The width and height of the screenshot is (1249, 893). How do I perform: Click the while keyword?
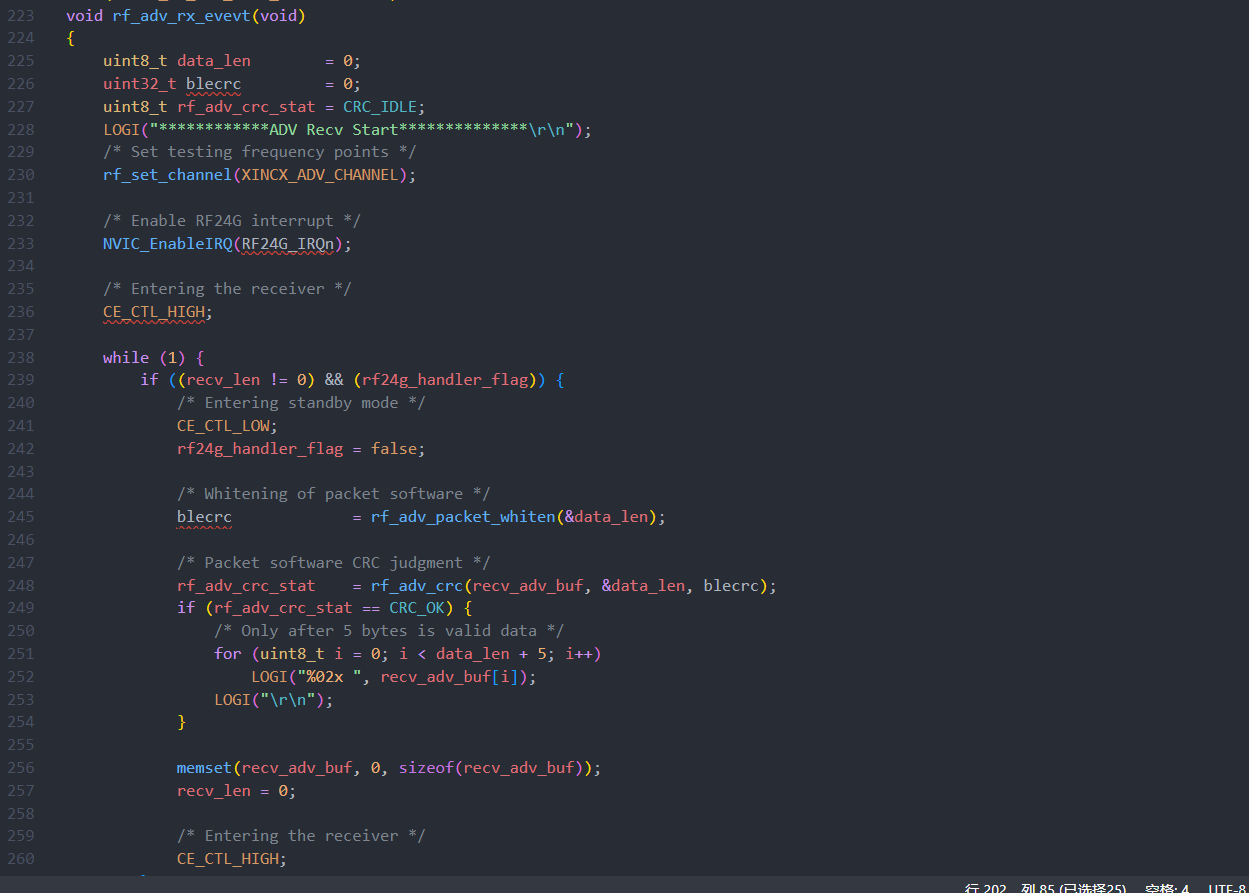(x=126, y=357)
